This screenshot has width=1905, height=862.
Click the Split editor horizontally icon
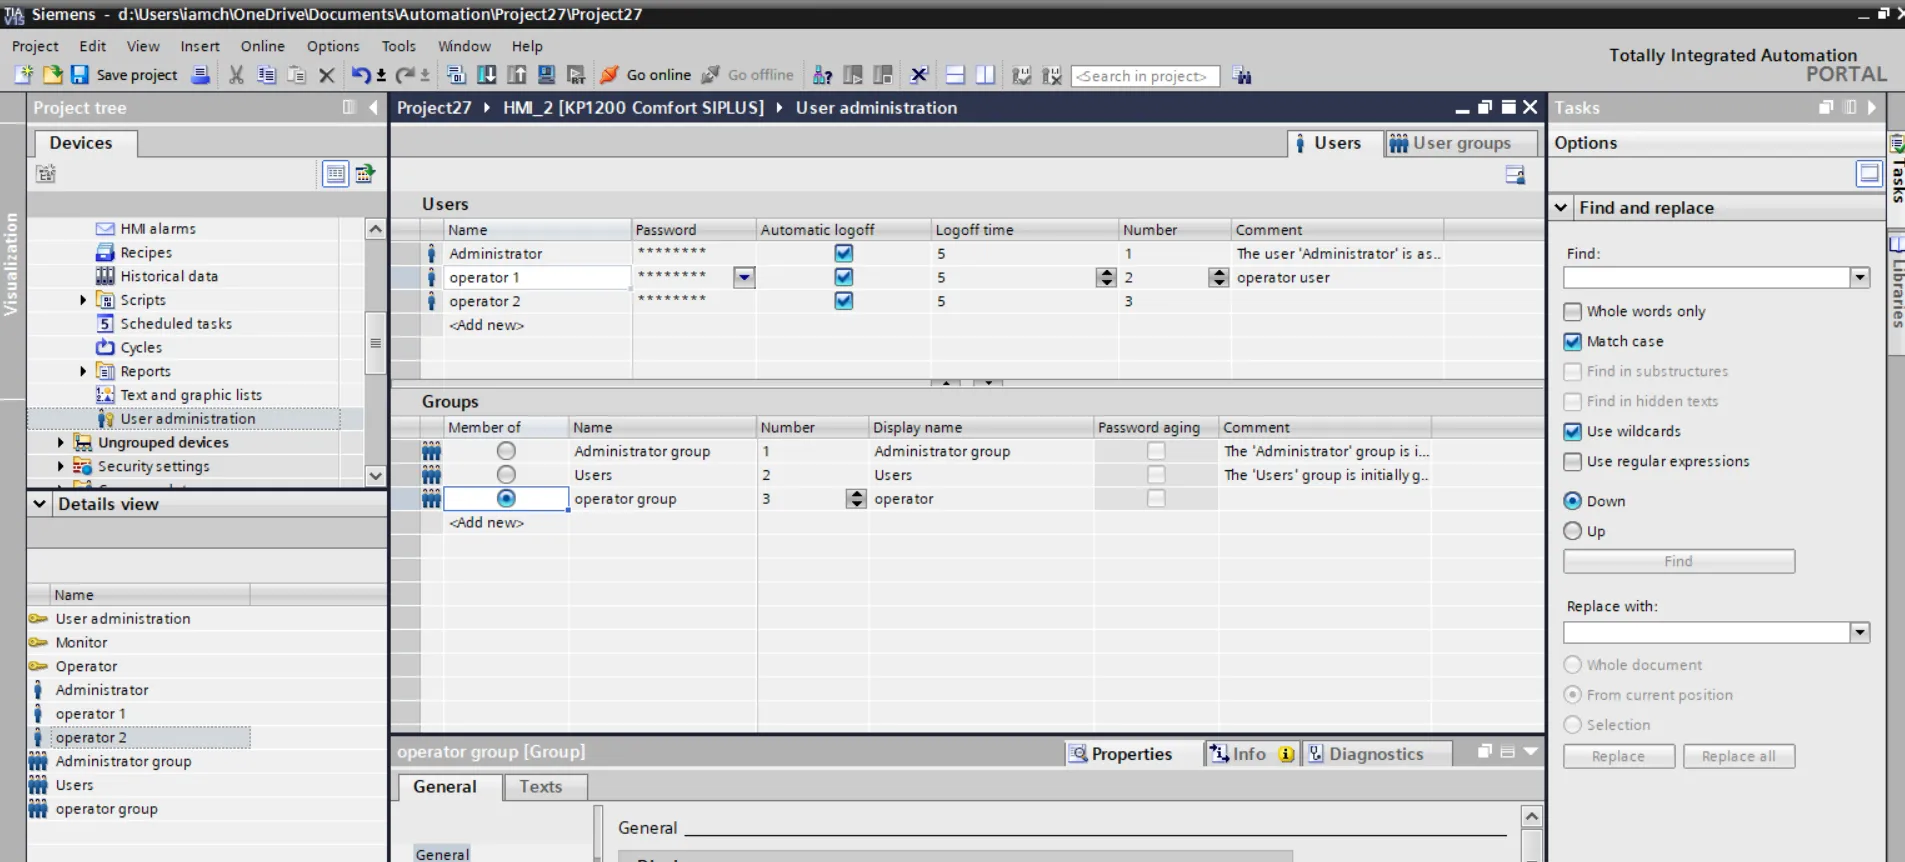click(x=955, y=75)
